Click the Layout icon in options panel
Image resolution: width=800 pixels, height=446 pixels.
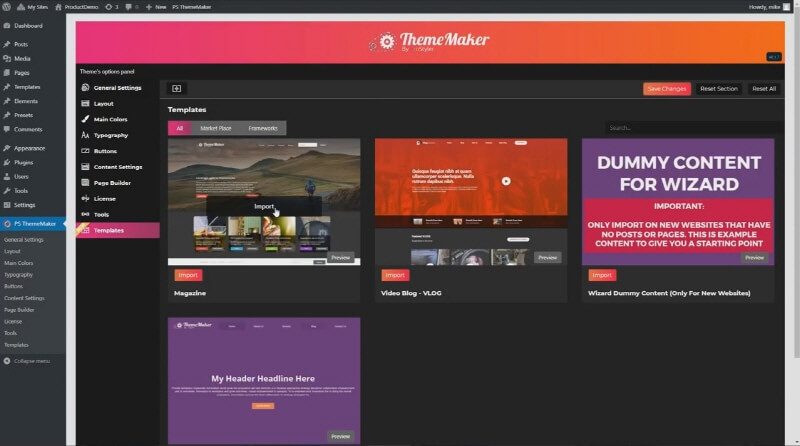click(85, 104)
